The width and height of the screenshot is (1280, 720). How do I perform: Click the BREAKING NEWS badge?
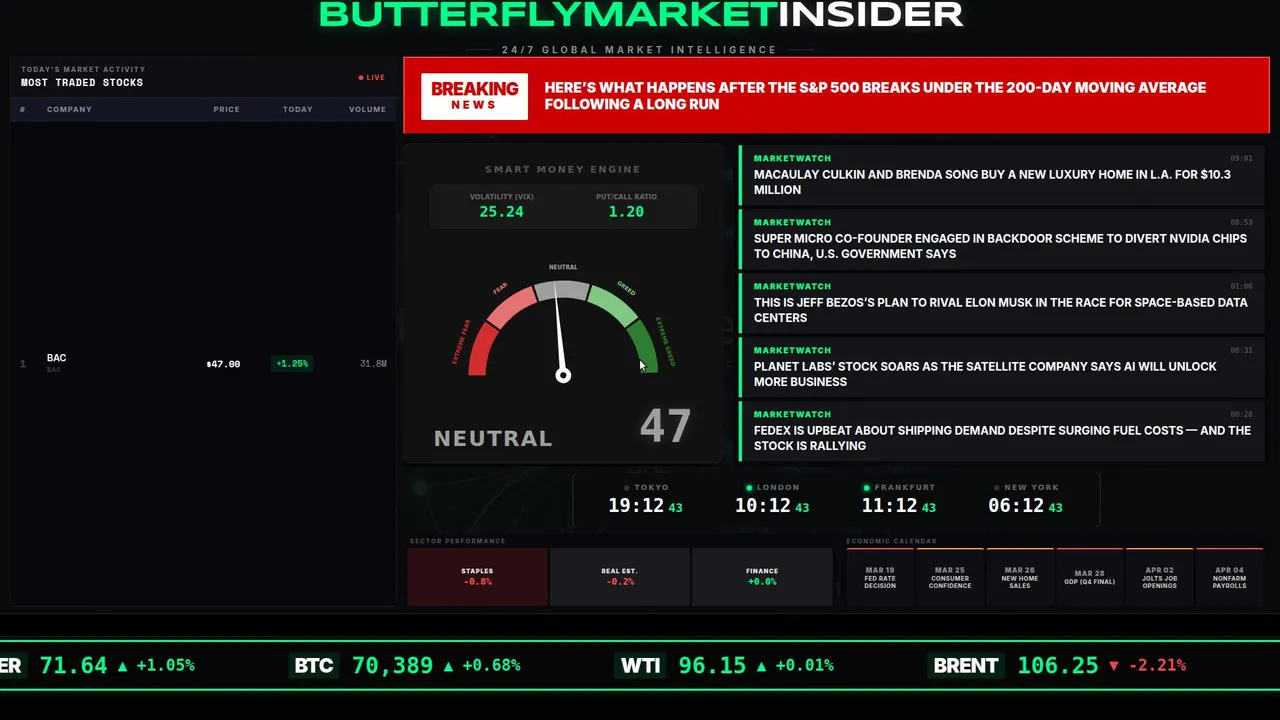pos(474,96)
